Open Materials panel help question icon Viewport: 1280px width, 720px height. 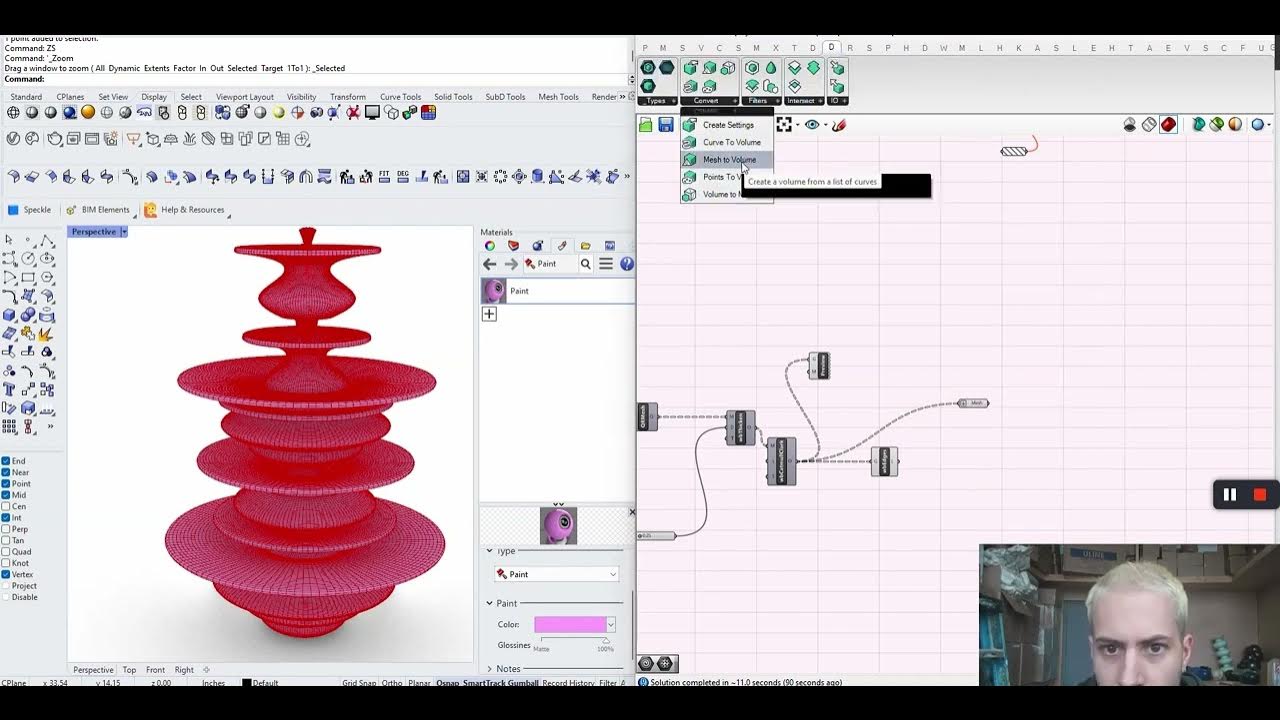tap(626, 264)
